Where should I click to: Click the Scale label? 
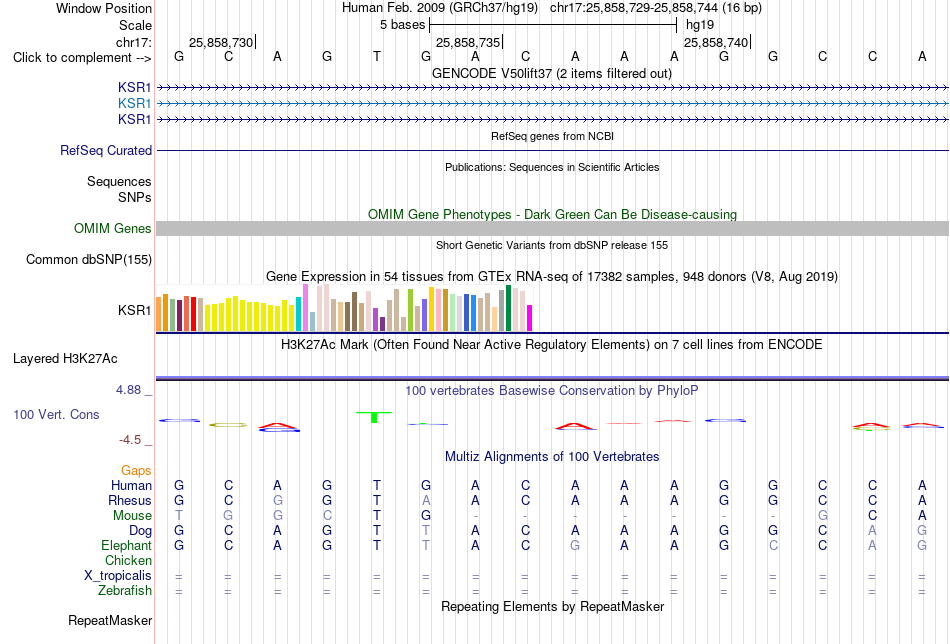(x=135, y=25)
